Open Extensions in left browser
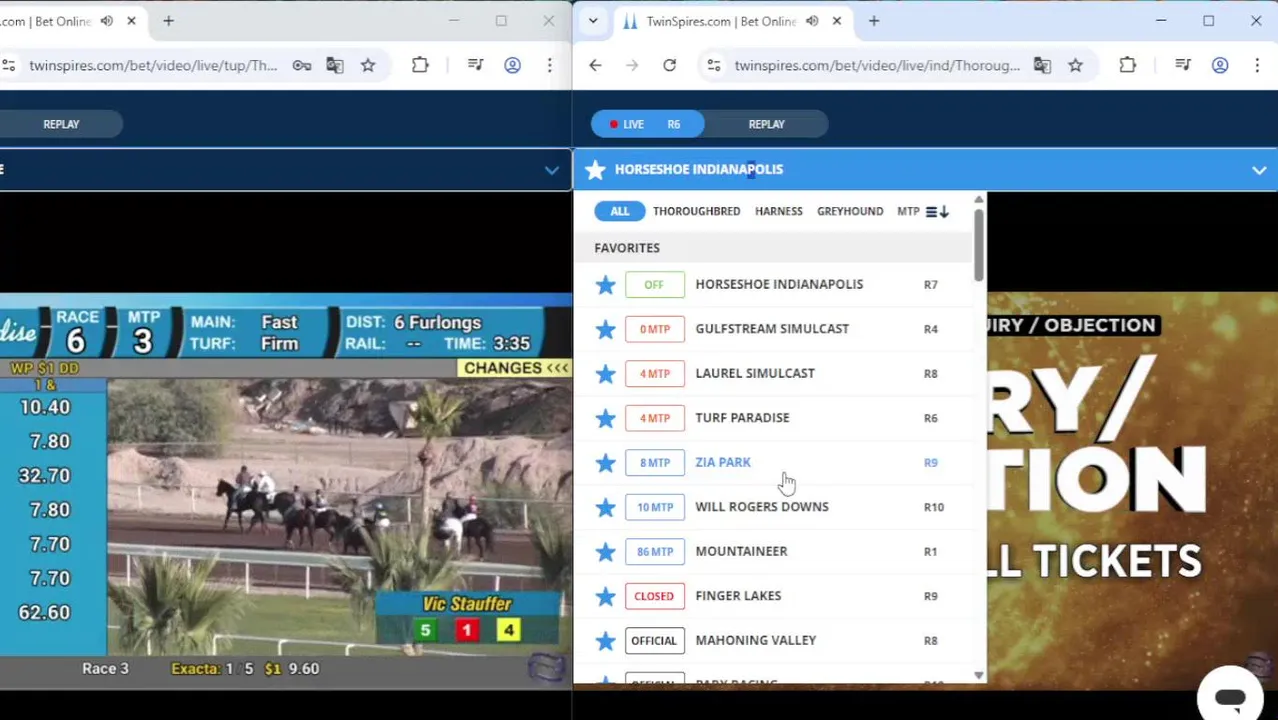The image size is (1278, 720). pyautogui.click(x=420, y=66)
